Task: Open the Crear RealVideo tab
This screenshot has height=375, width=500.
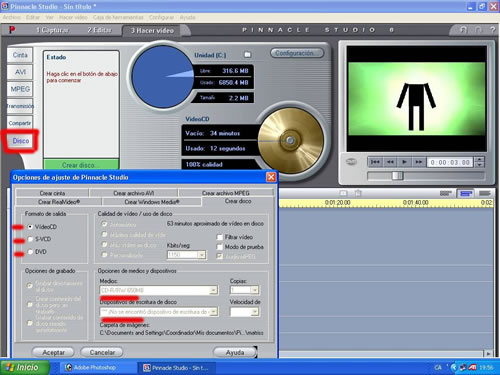Action: click(x=59, y=202)
